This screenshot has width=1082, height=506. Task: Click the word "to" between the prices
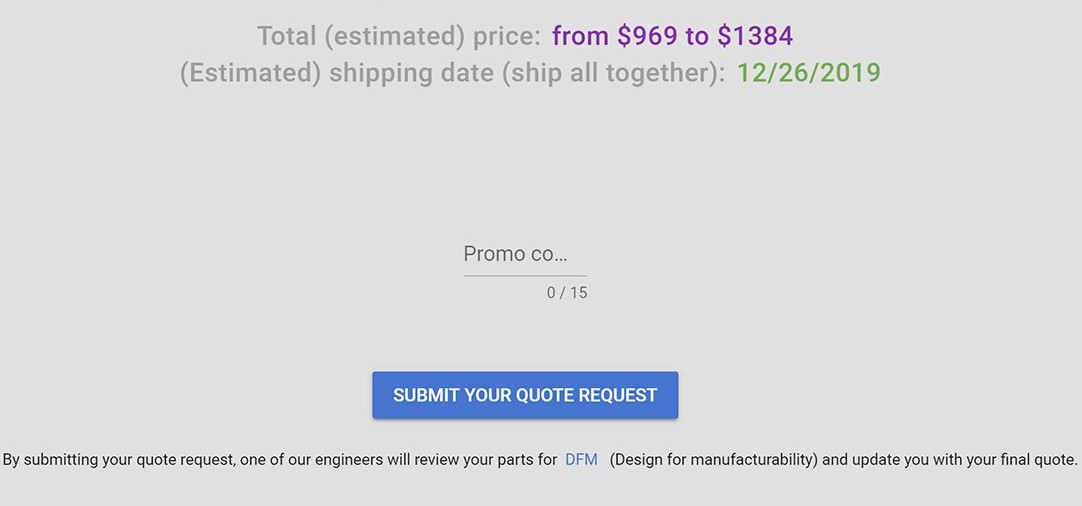pos(696,37)
